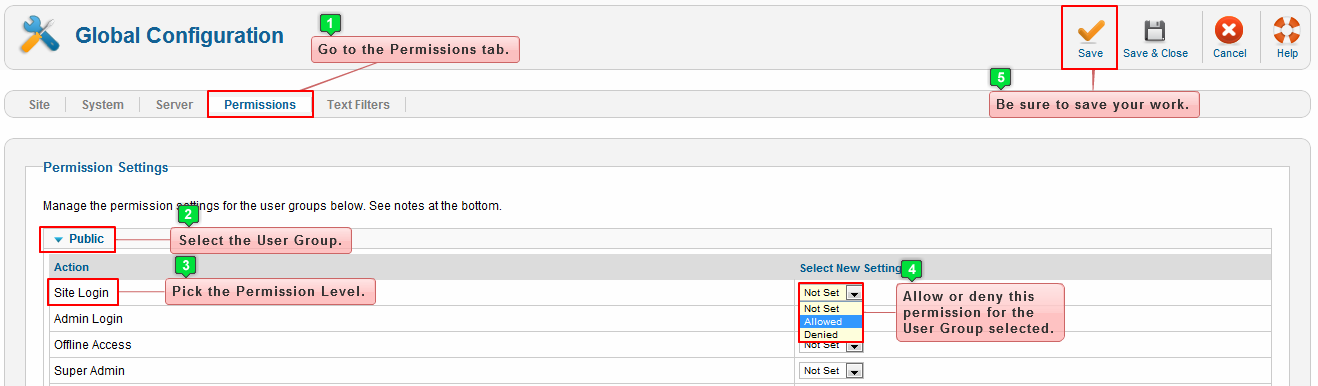Click the Save & Close floppy icon

tap(1155, 30)
